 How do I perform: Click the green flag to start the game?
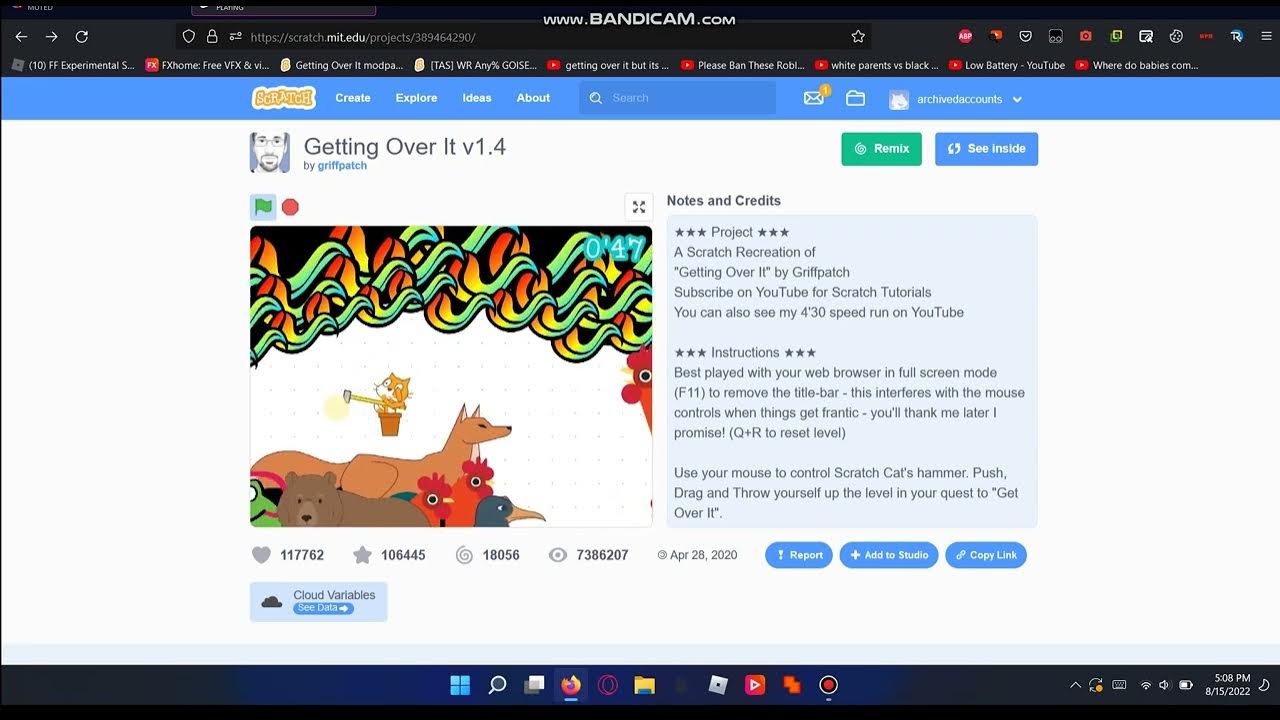(x=263, y=207)
